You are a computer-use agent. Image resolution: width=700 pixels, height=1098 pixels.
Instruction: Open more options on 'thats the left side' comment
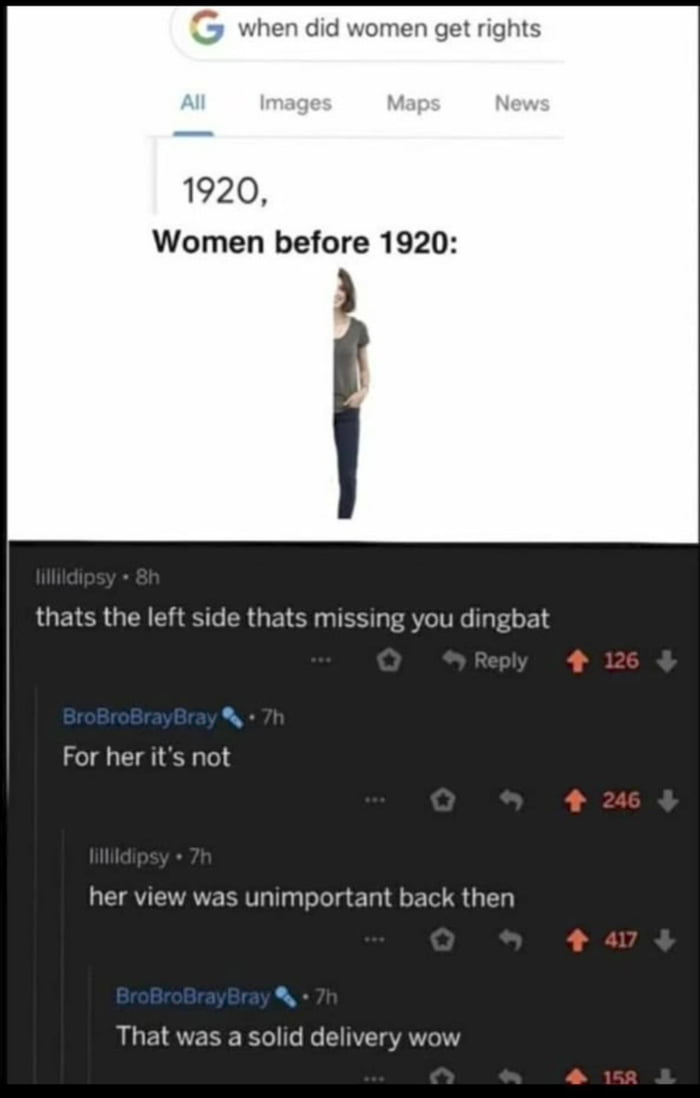click(x=321, y=661)
